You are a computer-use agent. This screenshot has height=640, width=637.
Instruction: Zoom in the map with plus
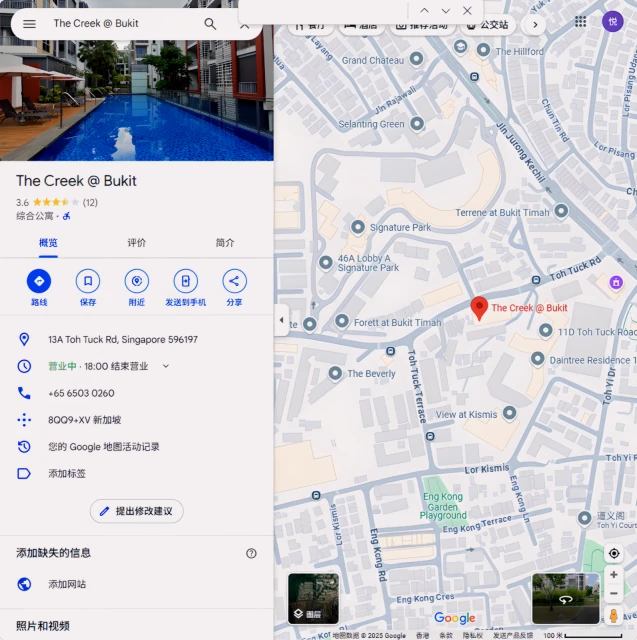pos(614,575)
